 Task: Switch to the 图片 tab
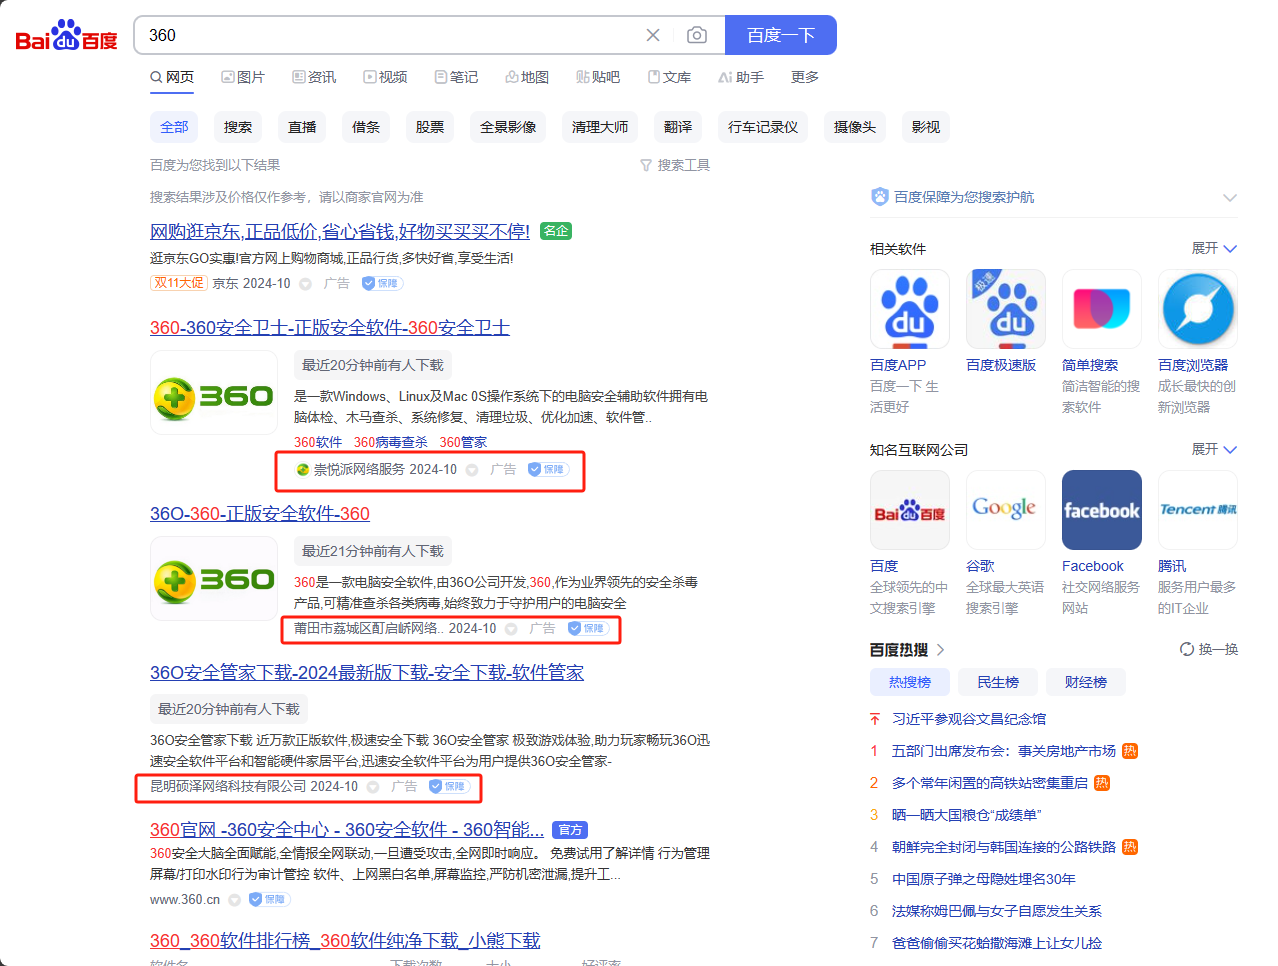tap(243, 77)
